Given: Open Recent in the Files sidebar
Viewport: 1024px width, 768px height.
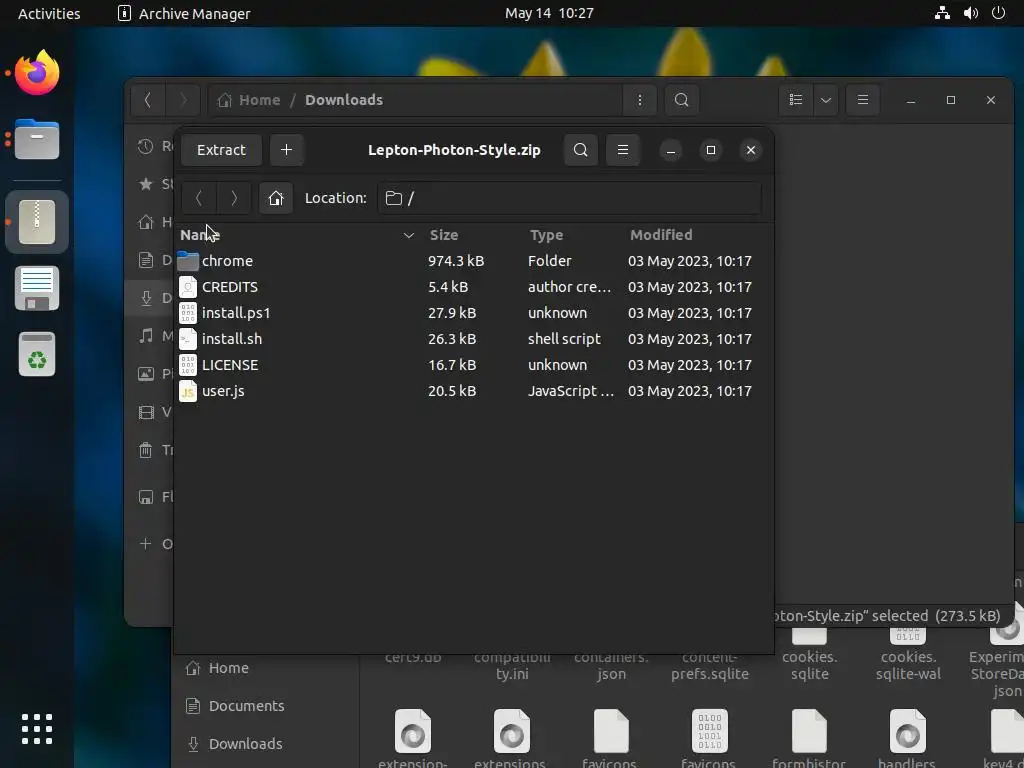Looking at the screenshot, I should pyautogui.click(x=155, y=146).
